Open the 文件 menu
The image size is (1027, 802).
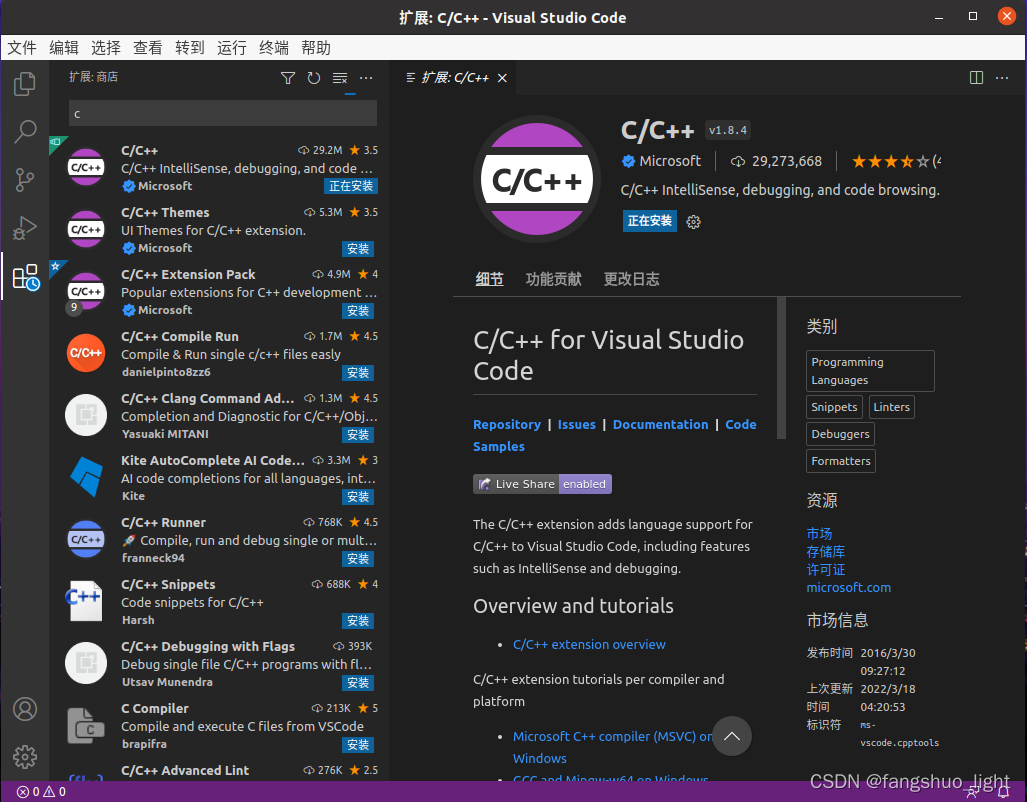point(22,47)
